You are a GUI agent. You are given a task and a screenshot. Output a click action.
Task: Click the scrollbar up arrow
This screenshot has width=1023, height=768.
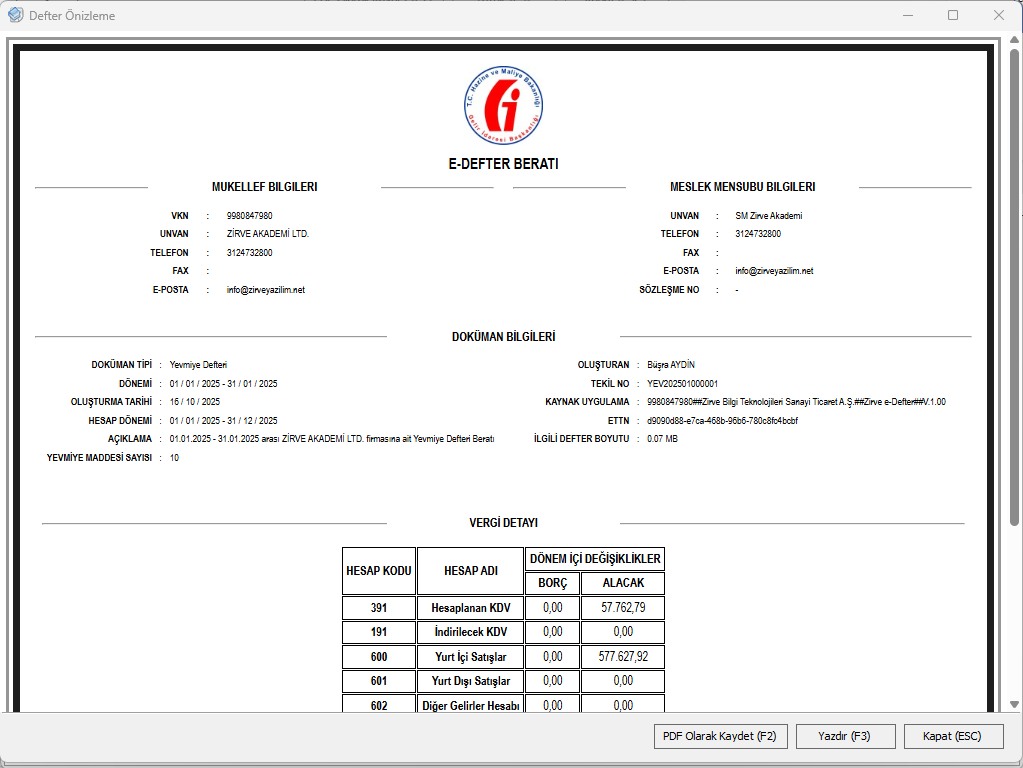coord(1014,40)
